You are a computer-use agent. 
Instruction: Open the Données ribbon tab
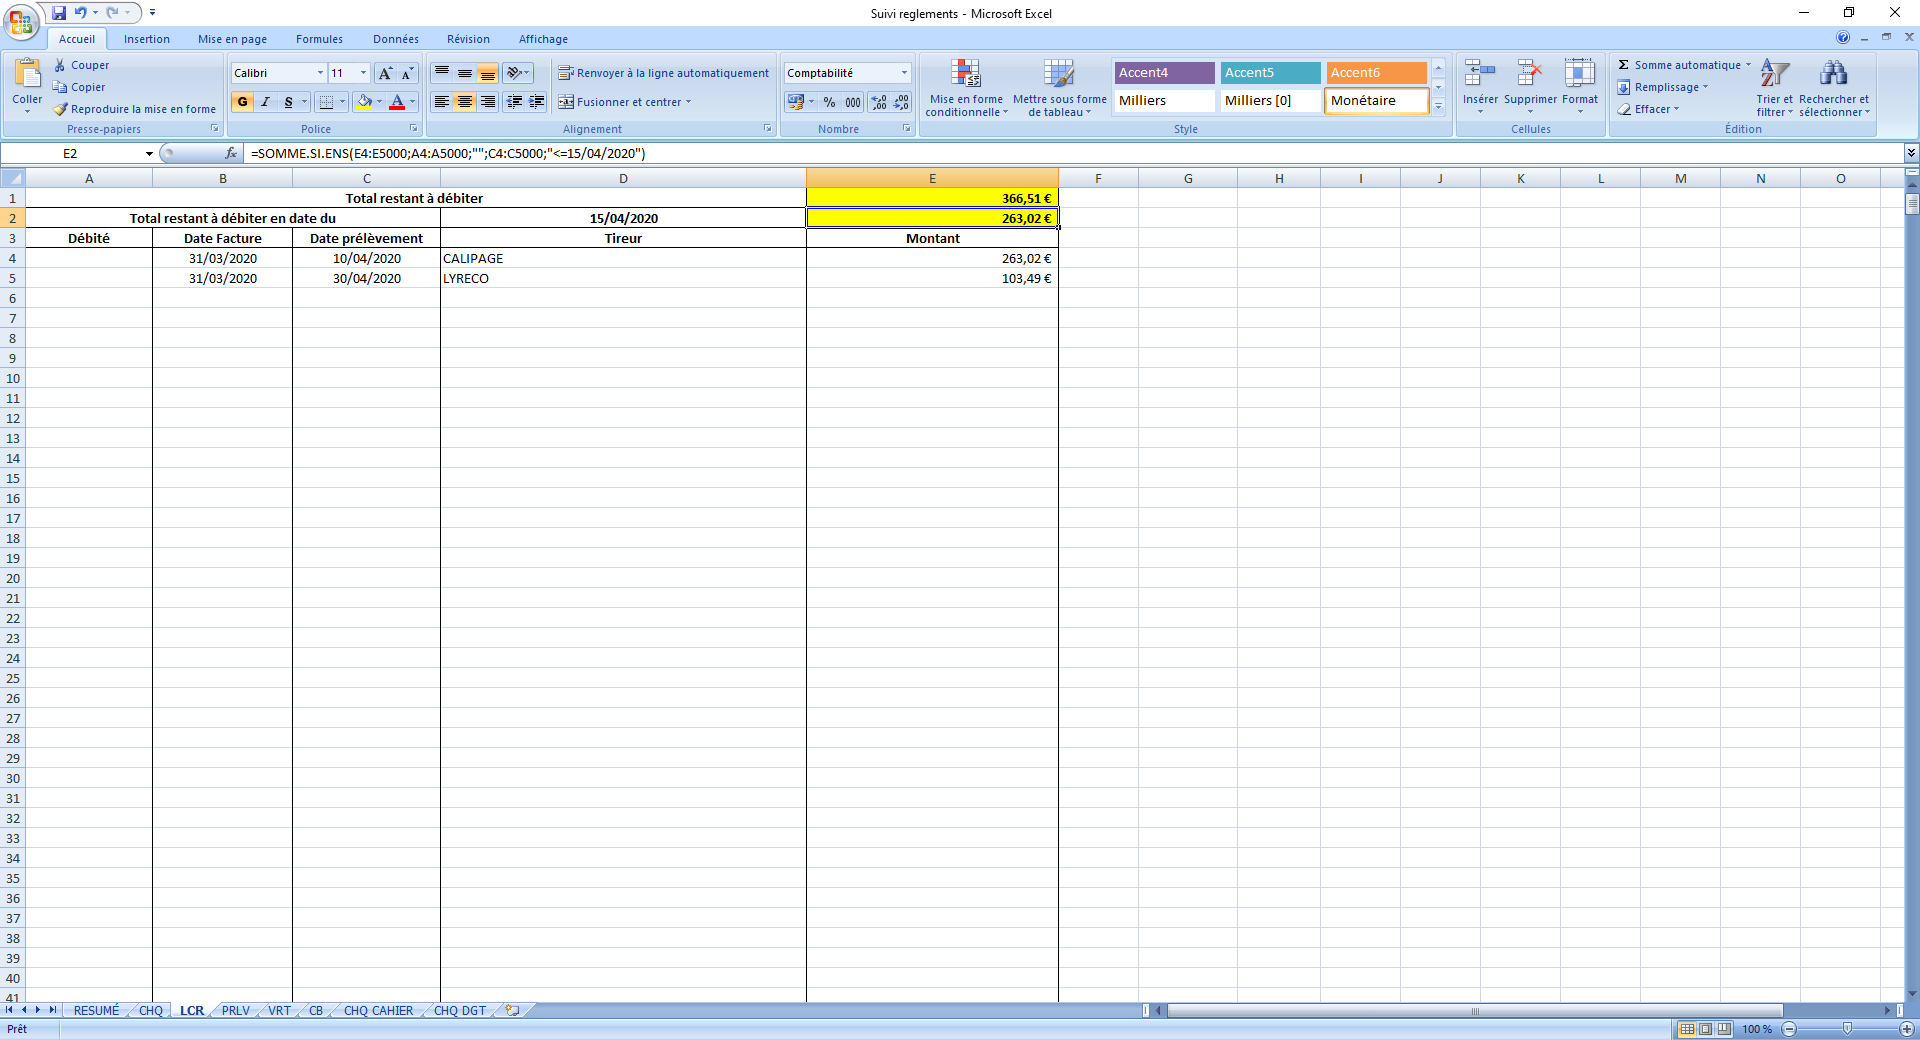pos(396,39)
